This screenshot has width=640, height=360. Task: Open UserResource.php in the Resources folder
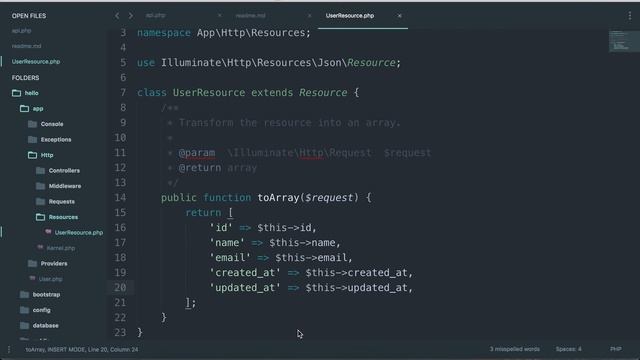(79, 233)
